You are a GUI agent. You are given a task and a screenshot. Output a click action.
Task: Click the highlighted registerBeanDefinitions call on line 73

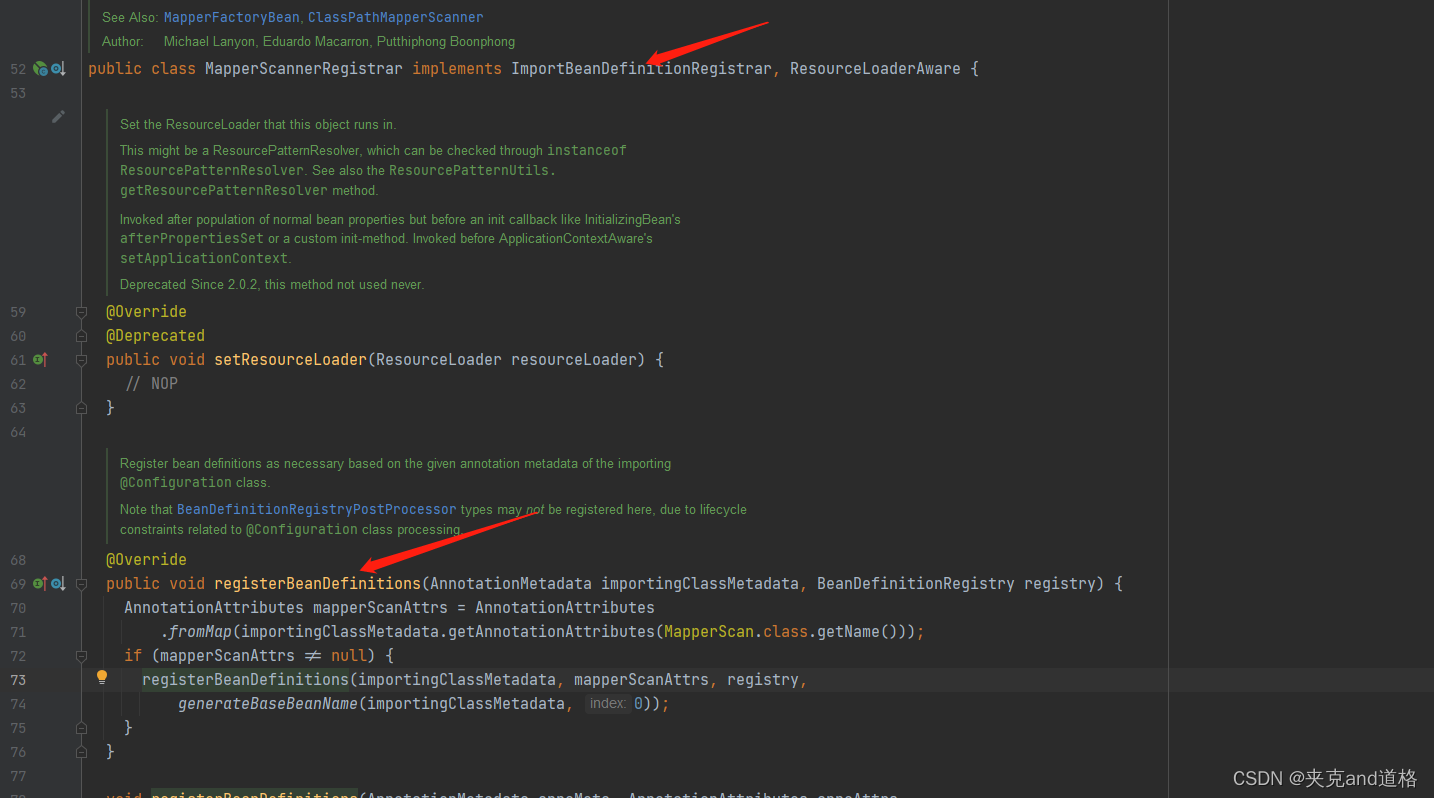[x=245, y=680]
